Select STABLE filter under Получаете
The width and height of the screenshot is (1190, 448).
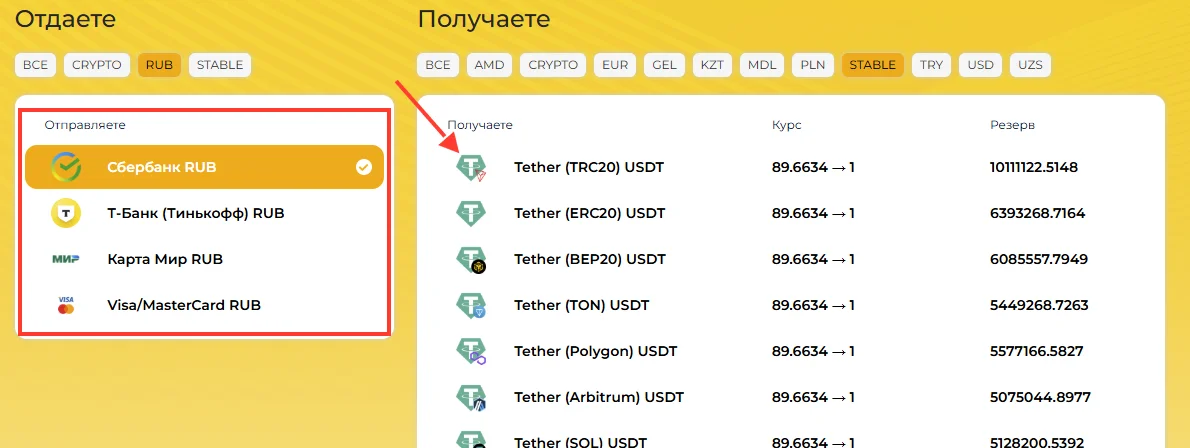click(873, 65)
